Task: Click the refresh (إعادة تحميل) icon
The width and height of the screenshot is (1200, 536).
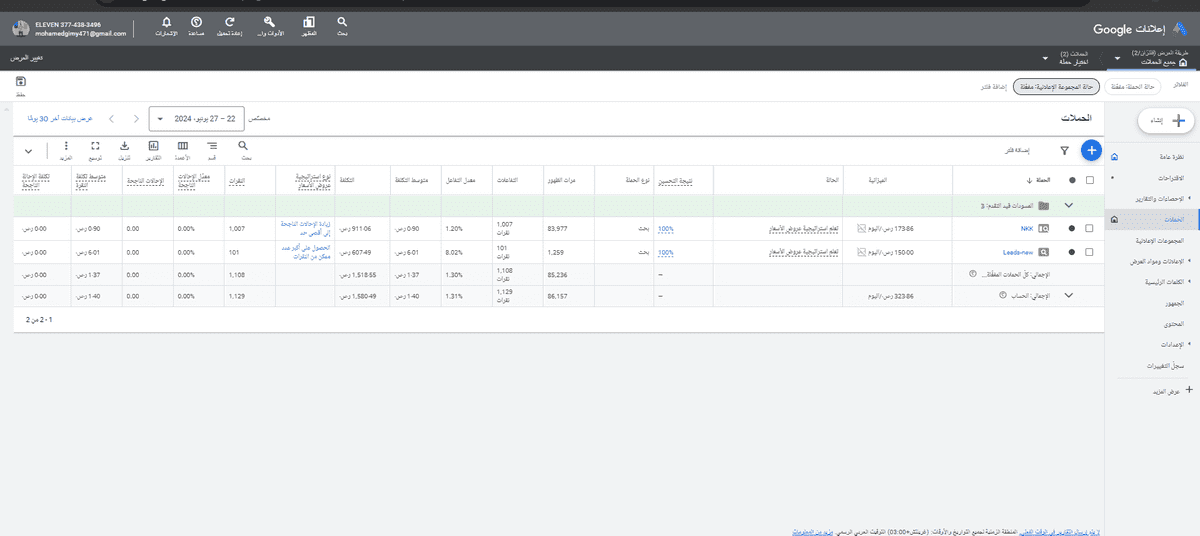Action: tap(230, 22)
